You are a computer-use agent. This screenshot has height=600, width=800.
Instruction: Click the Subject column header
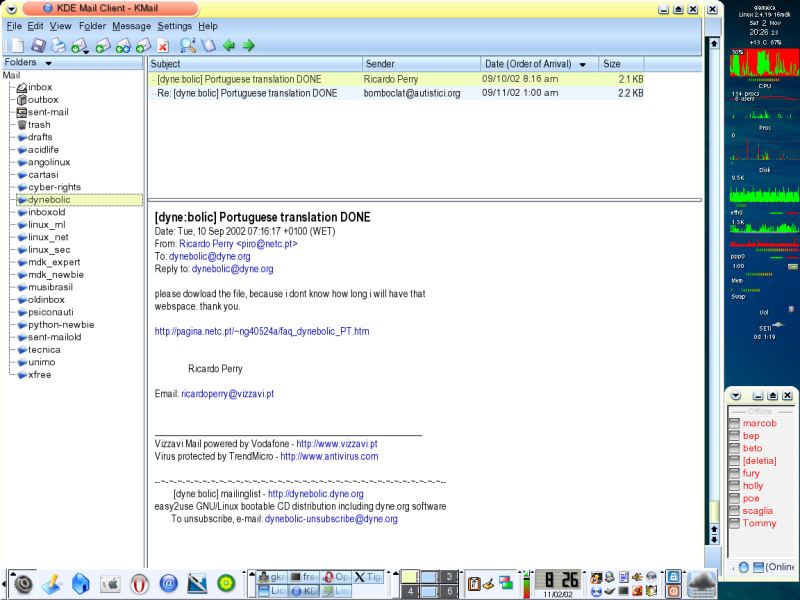pos(255,64)
